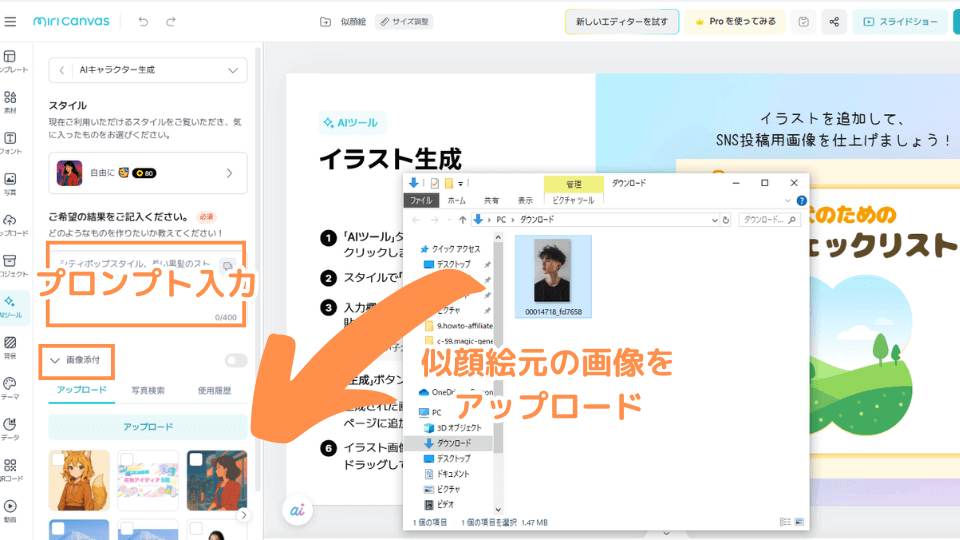The width and height of the screenshot is (960, 540).
Task: Open the Explorer 表示 ribbon tab
Action: [525, 200]
